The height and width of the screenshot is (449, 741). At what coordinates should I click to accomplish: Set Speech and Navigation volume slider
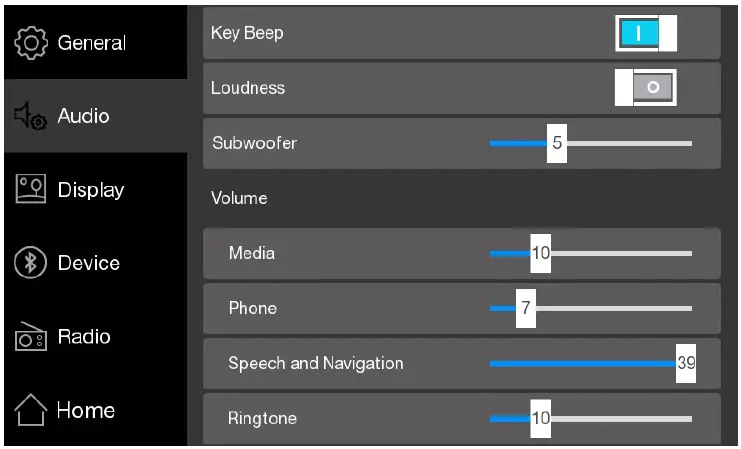pos(590,363)
